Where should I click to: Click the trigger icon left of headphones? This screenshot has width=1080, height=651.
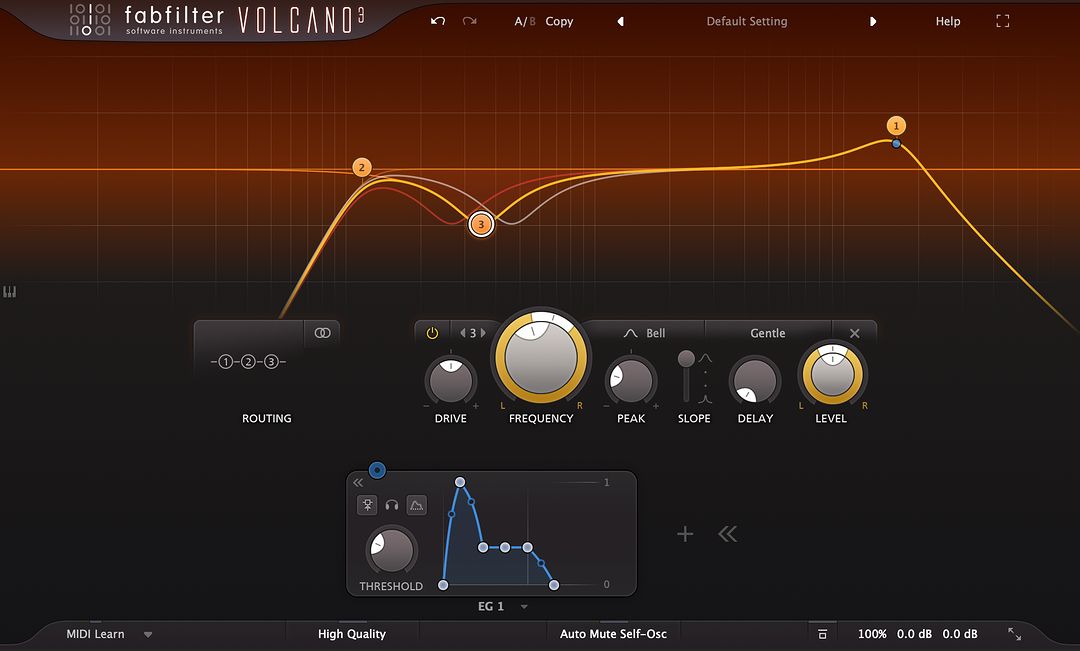tap(367, 506)
